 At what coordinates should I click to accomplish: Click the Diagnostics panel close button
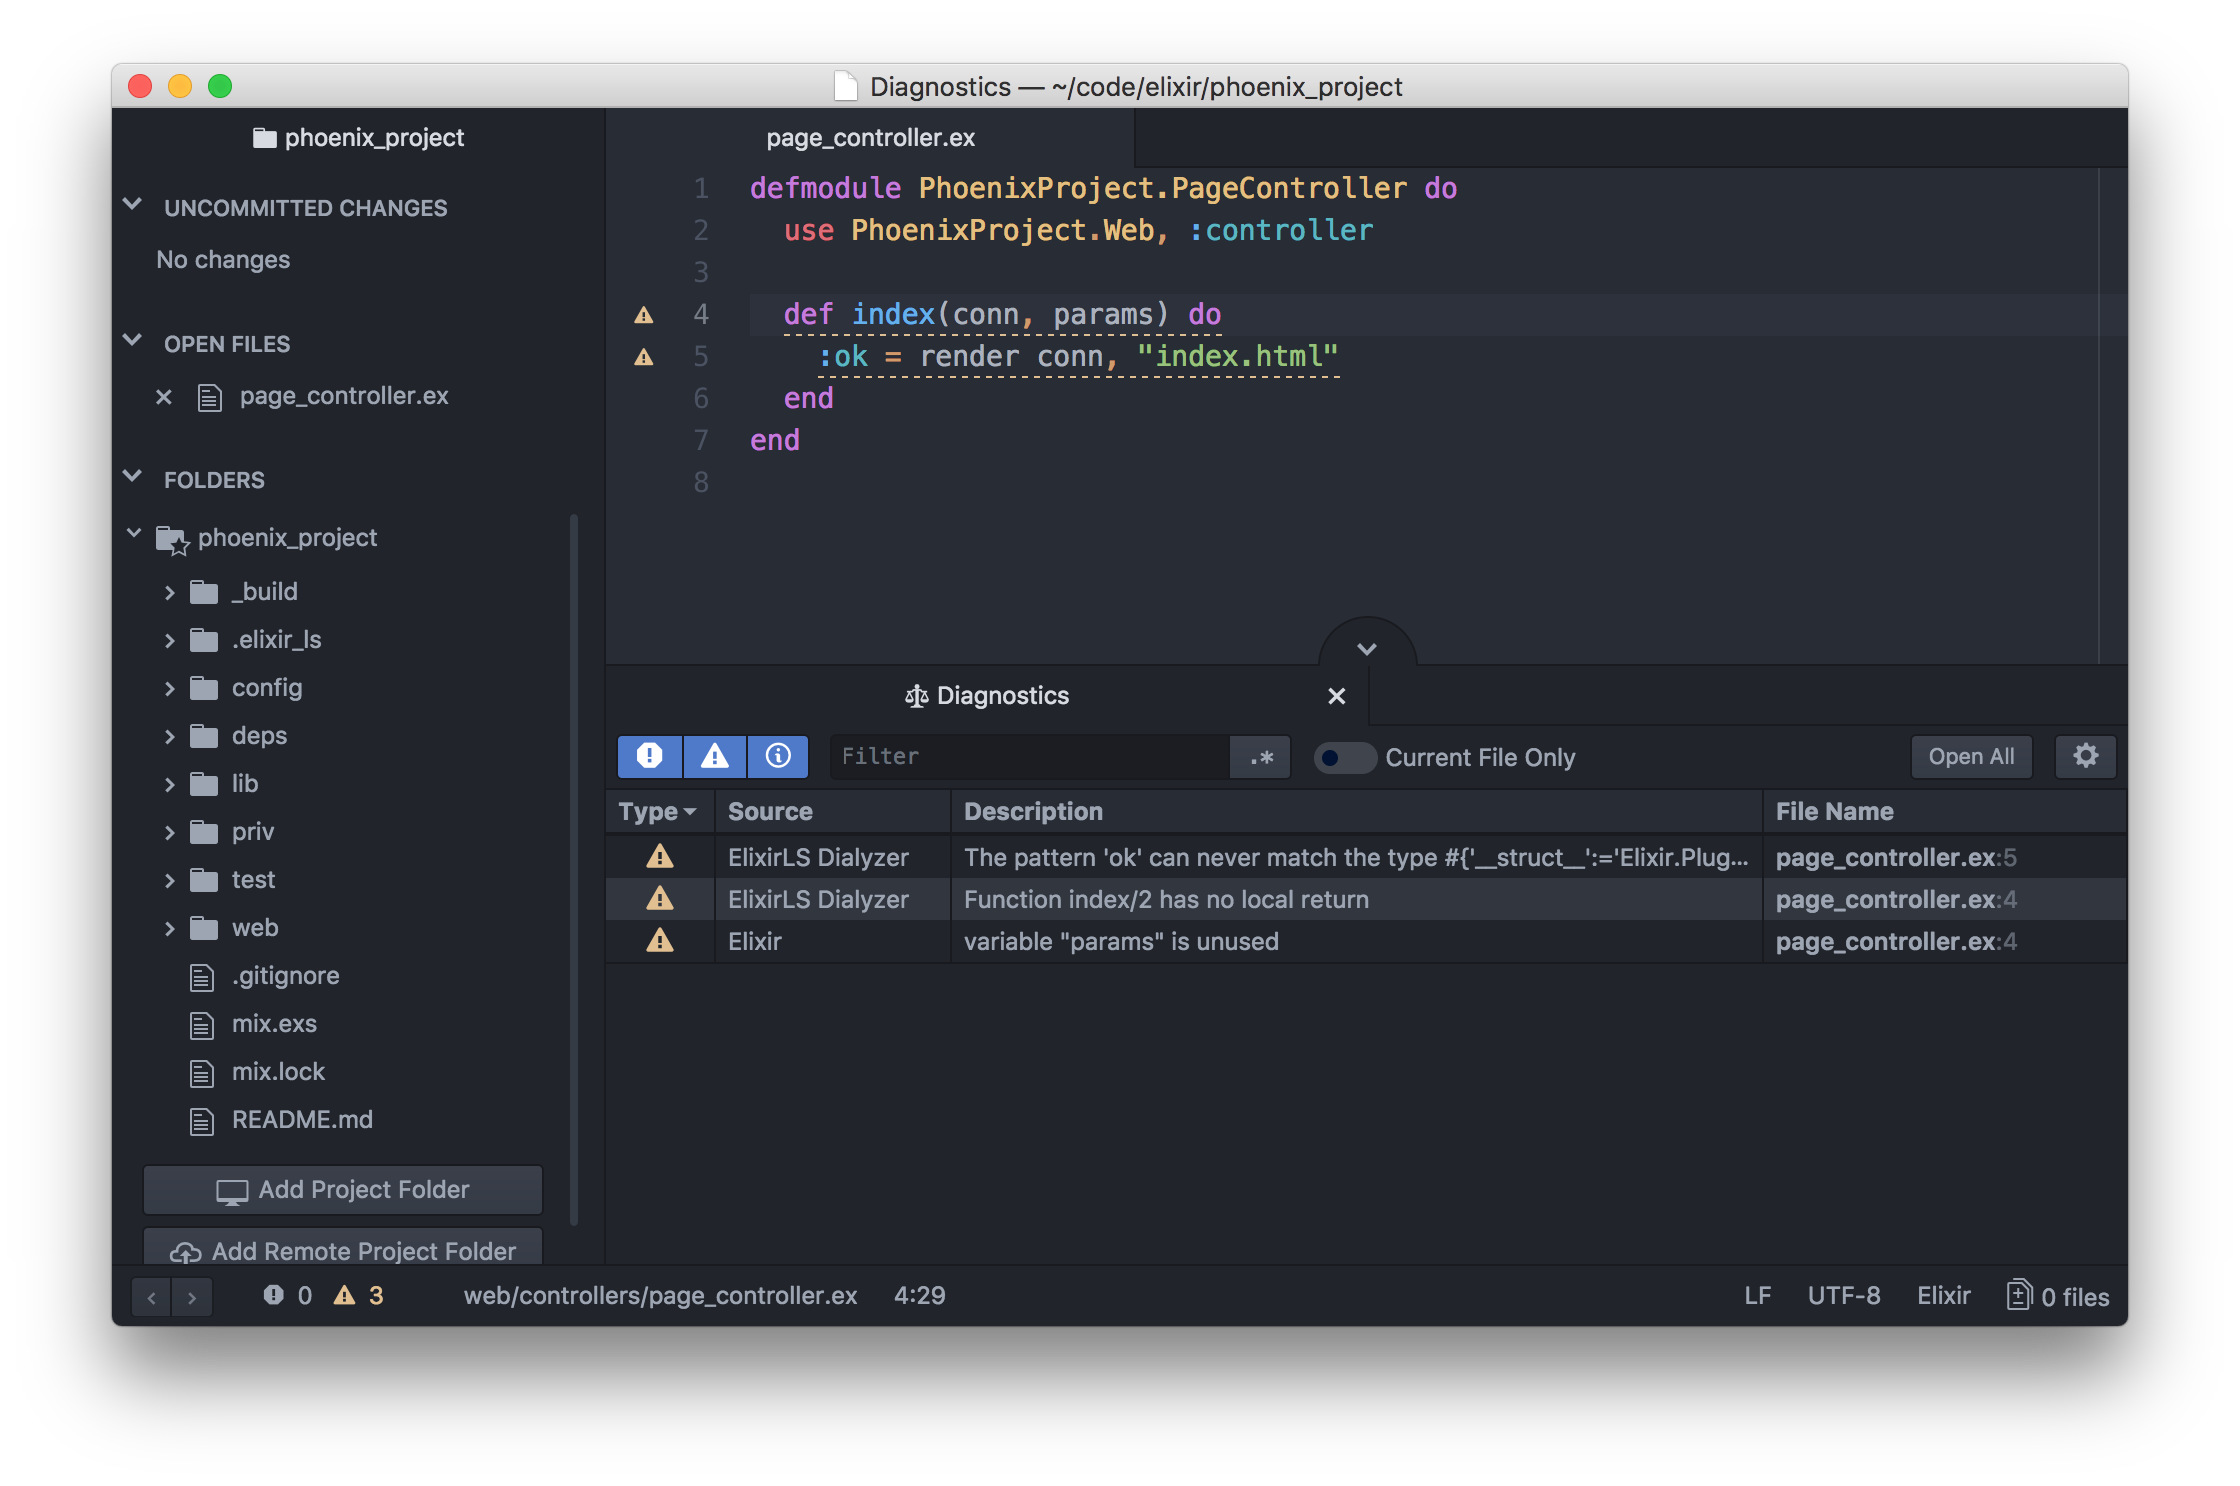tap(1336, 695)
